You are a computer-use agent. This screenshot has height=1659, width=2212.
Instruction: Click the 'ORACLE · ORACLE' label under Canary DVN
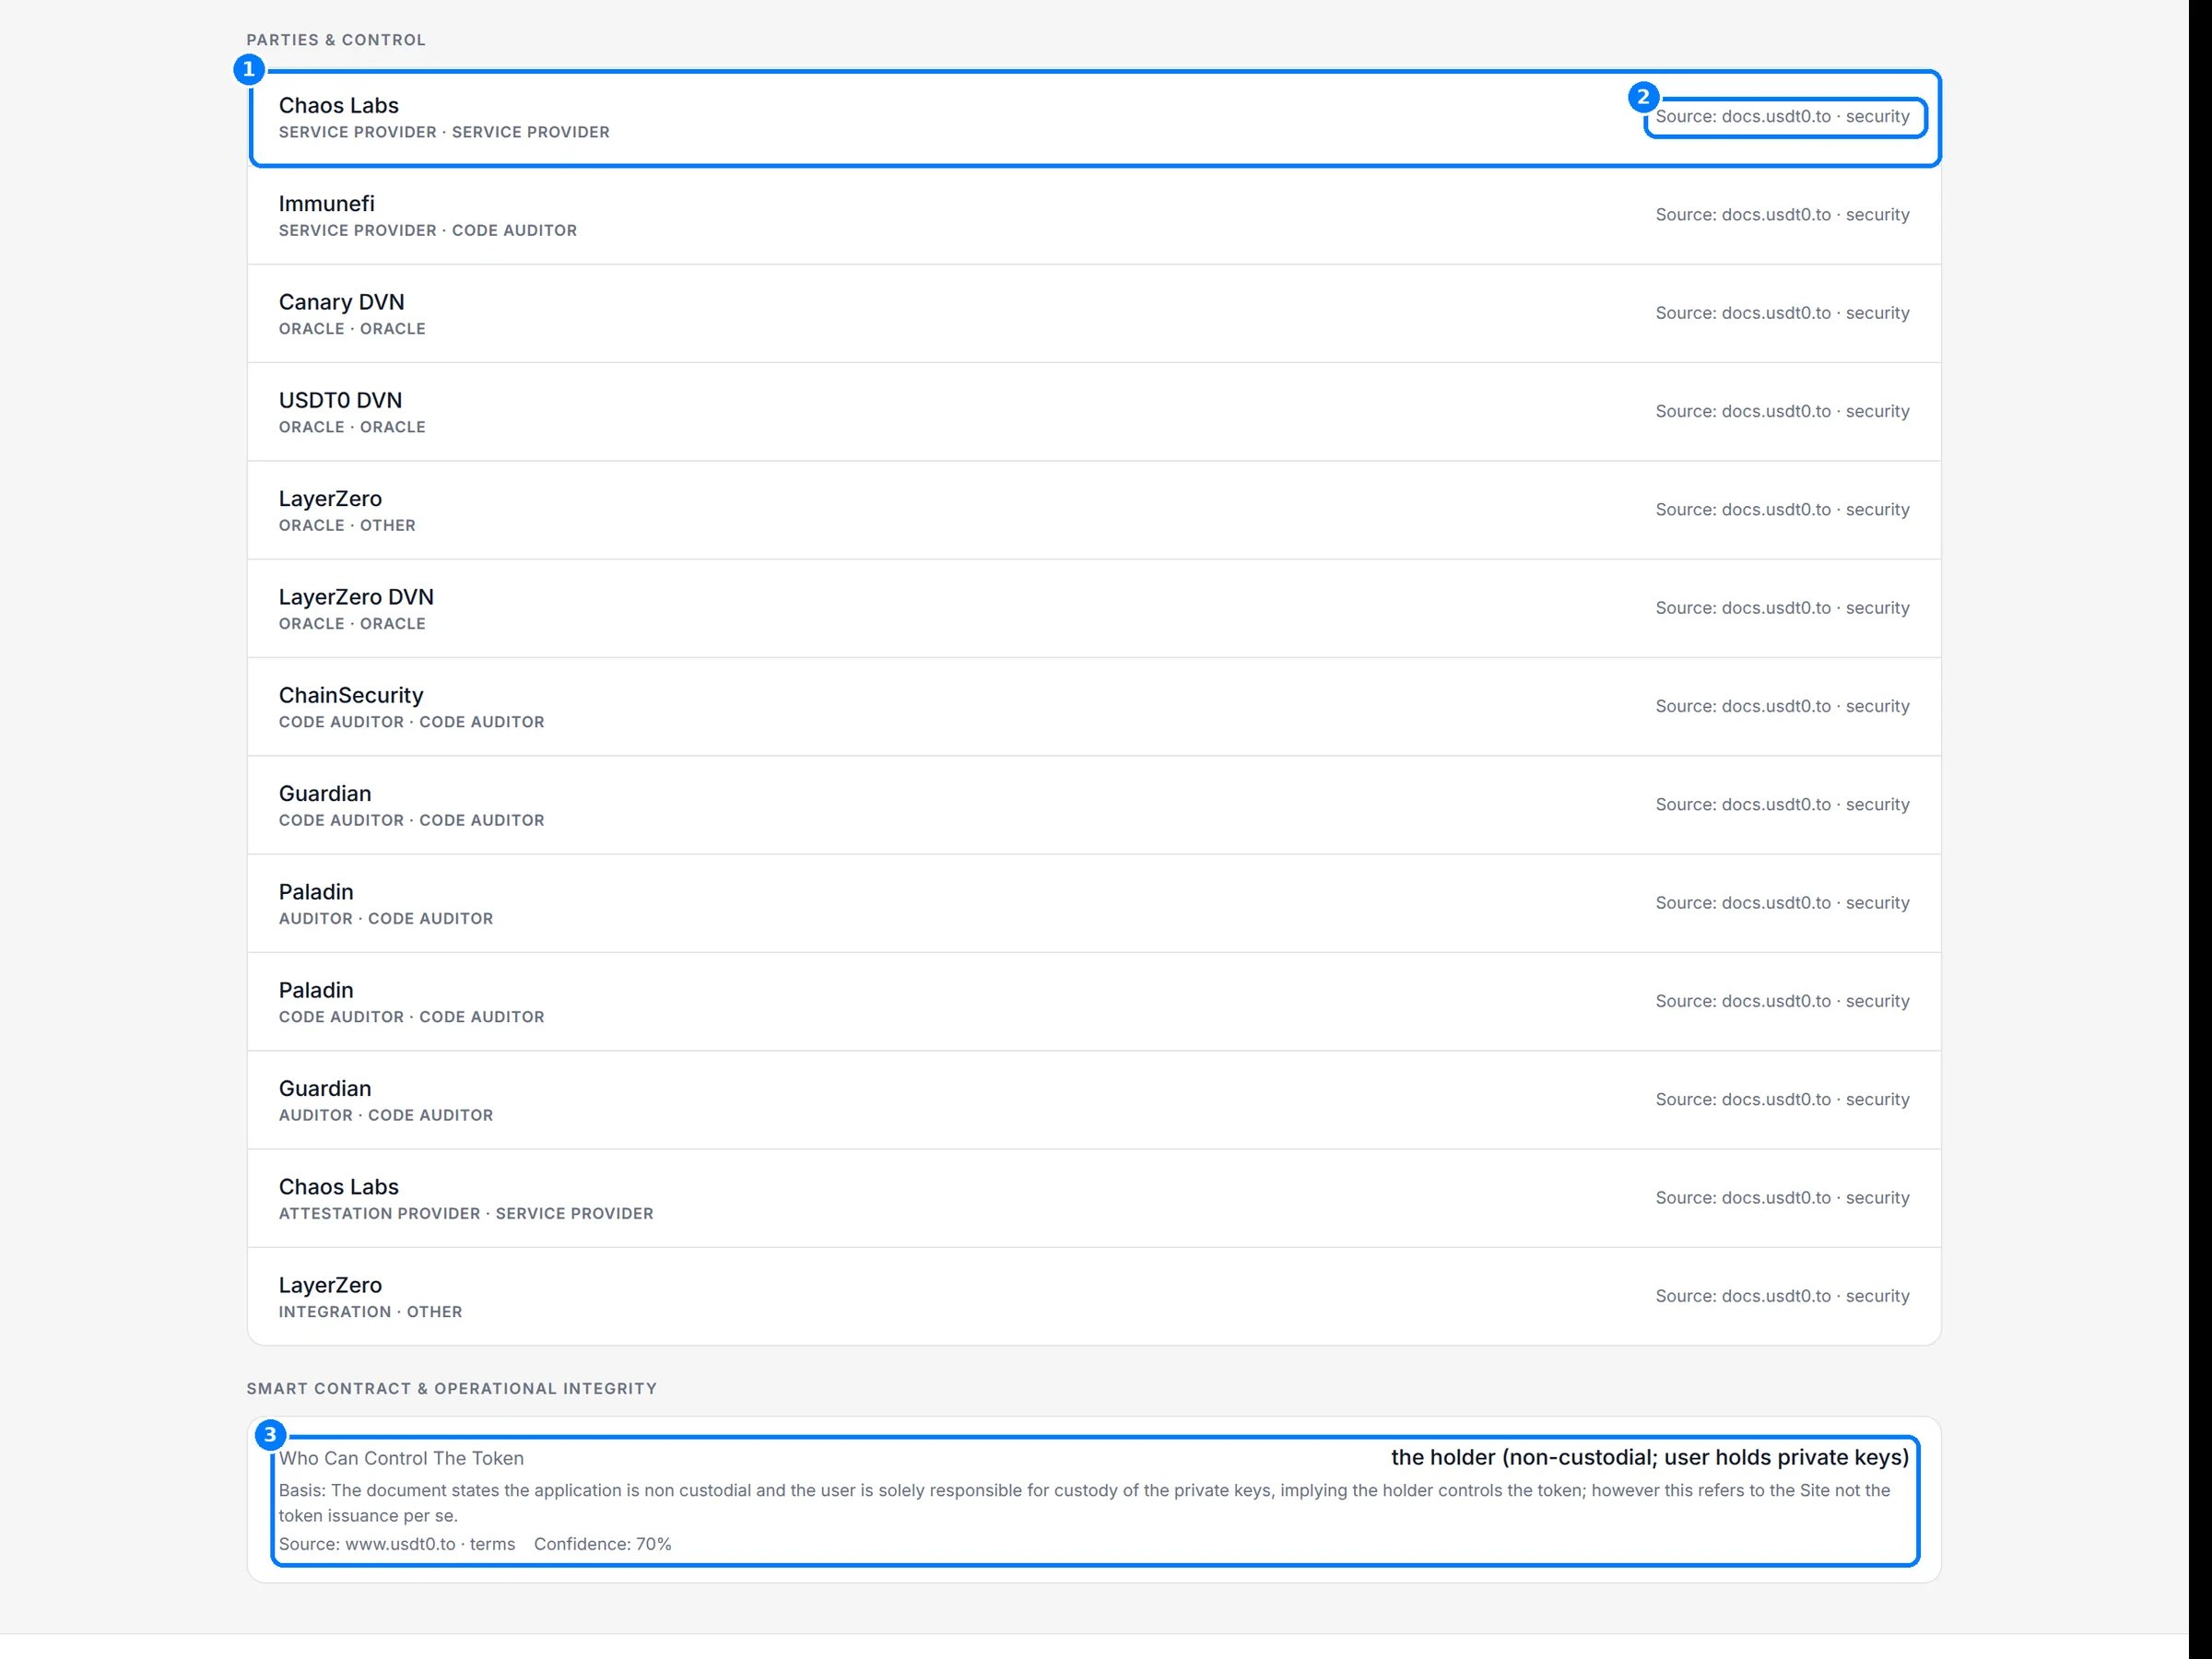tap(352, 329)
